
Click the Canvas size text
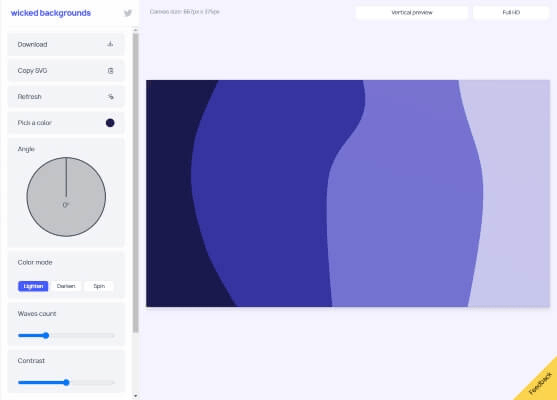click(x=185, y=12)
